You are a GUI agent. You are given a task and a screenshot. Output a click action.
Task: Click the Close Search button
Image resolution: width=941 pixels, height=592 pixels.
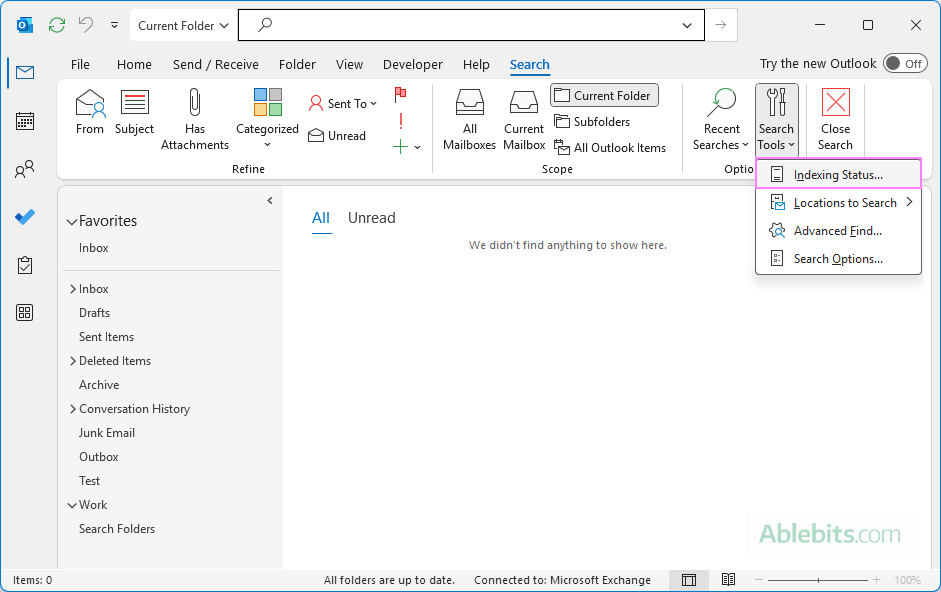[x=835, y=118]
